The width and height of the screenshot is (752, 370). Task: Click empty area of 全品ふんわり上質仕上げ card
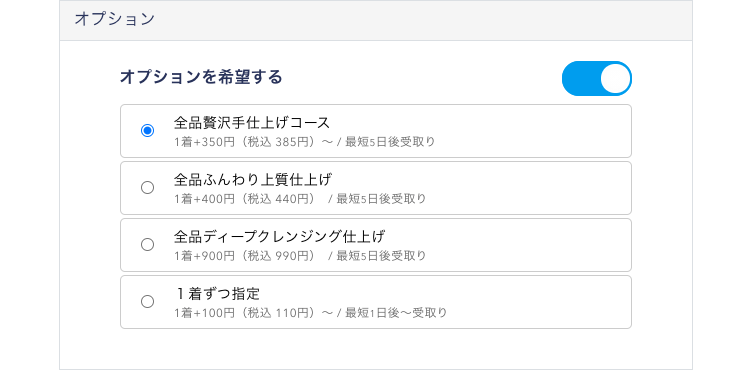pyautogui.click(x=528, y=188)
